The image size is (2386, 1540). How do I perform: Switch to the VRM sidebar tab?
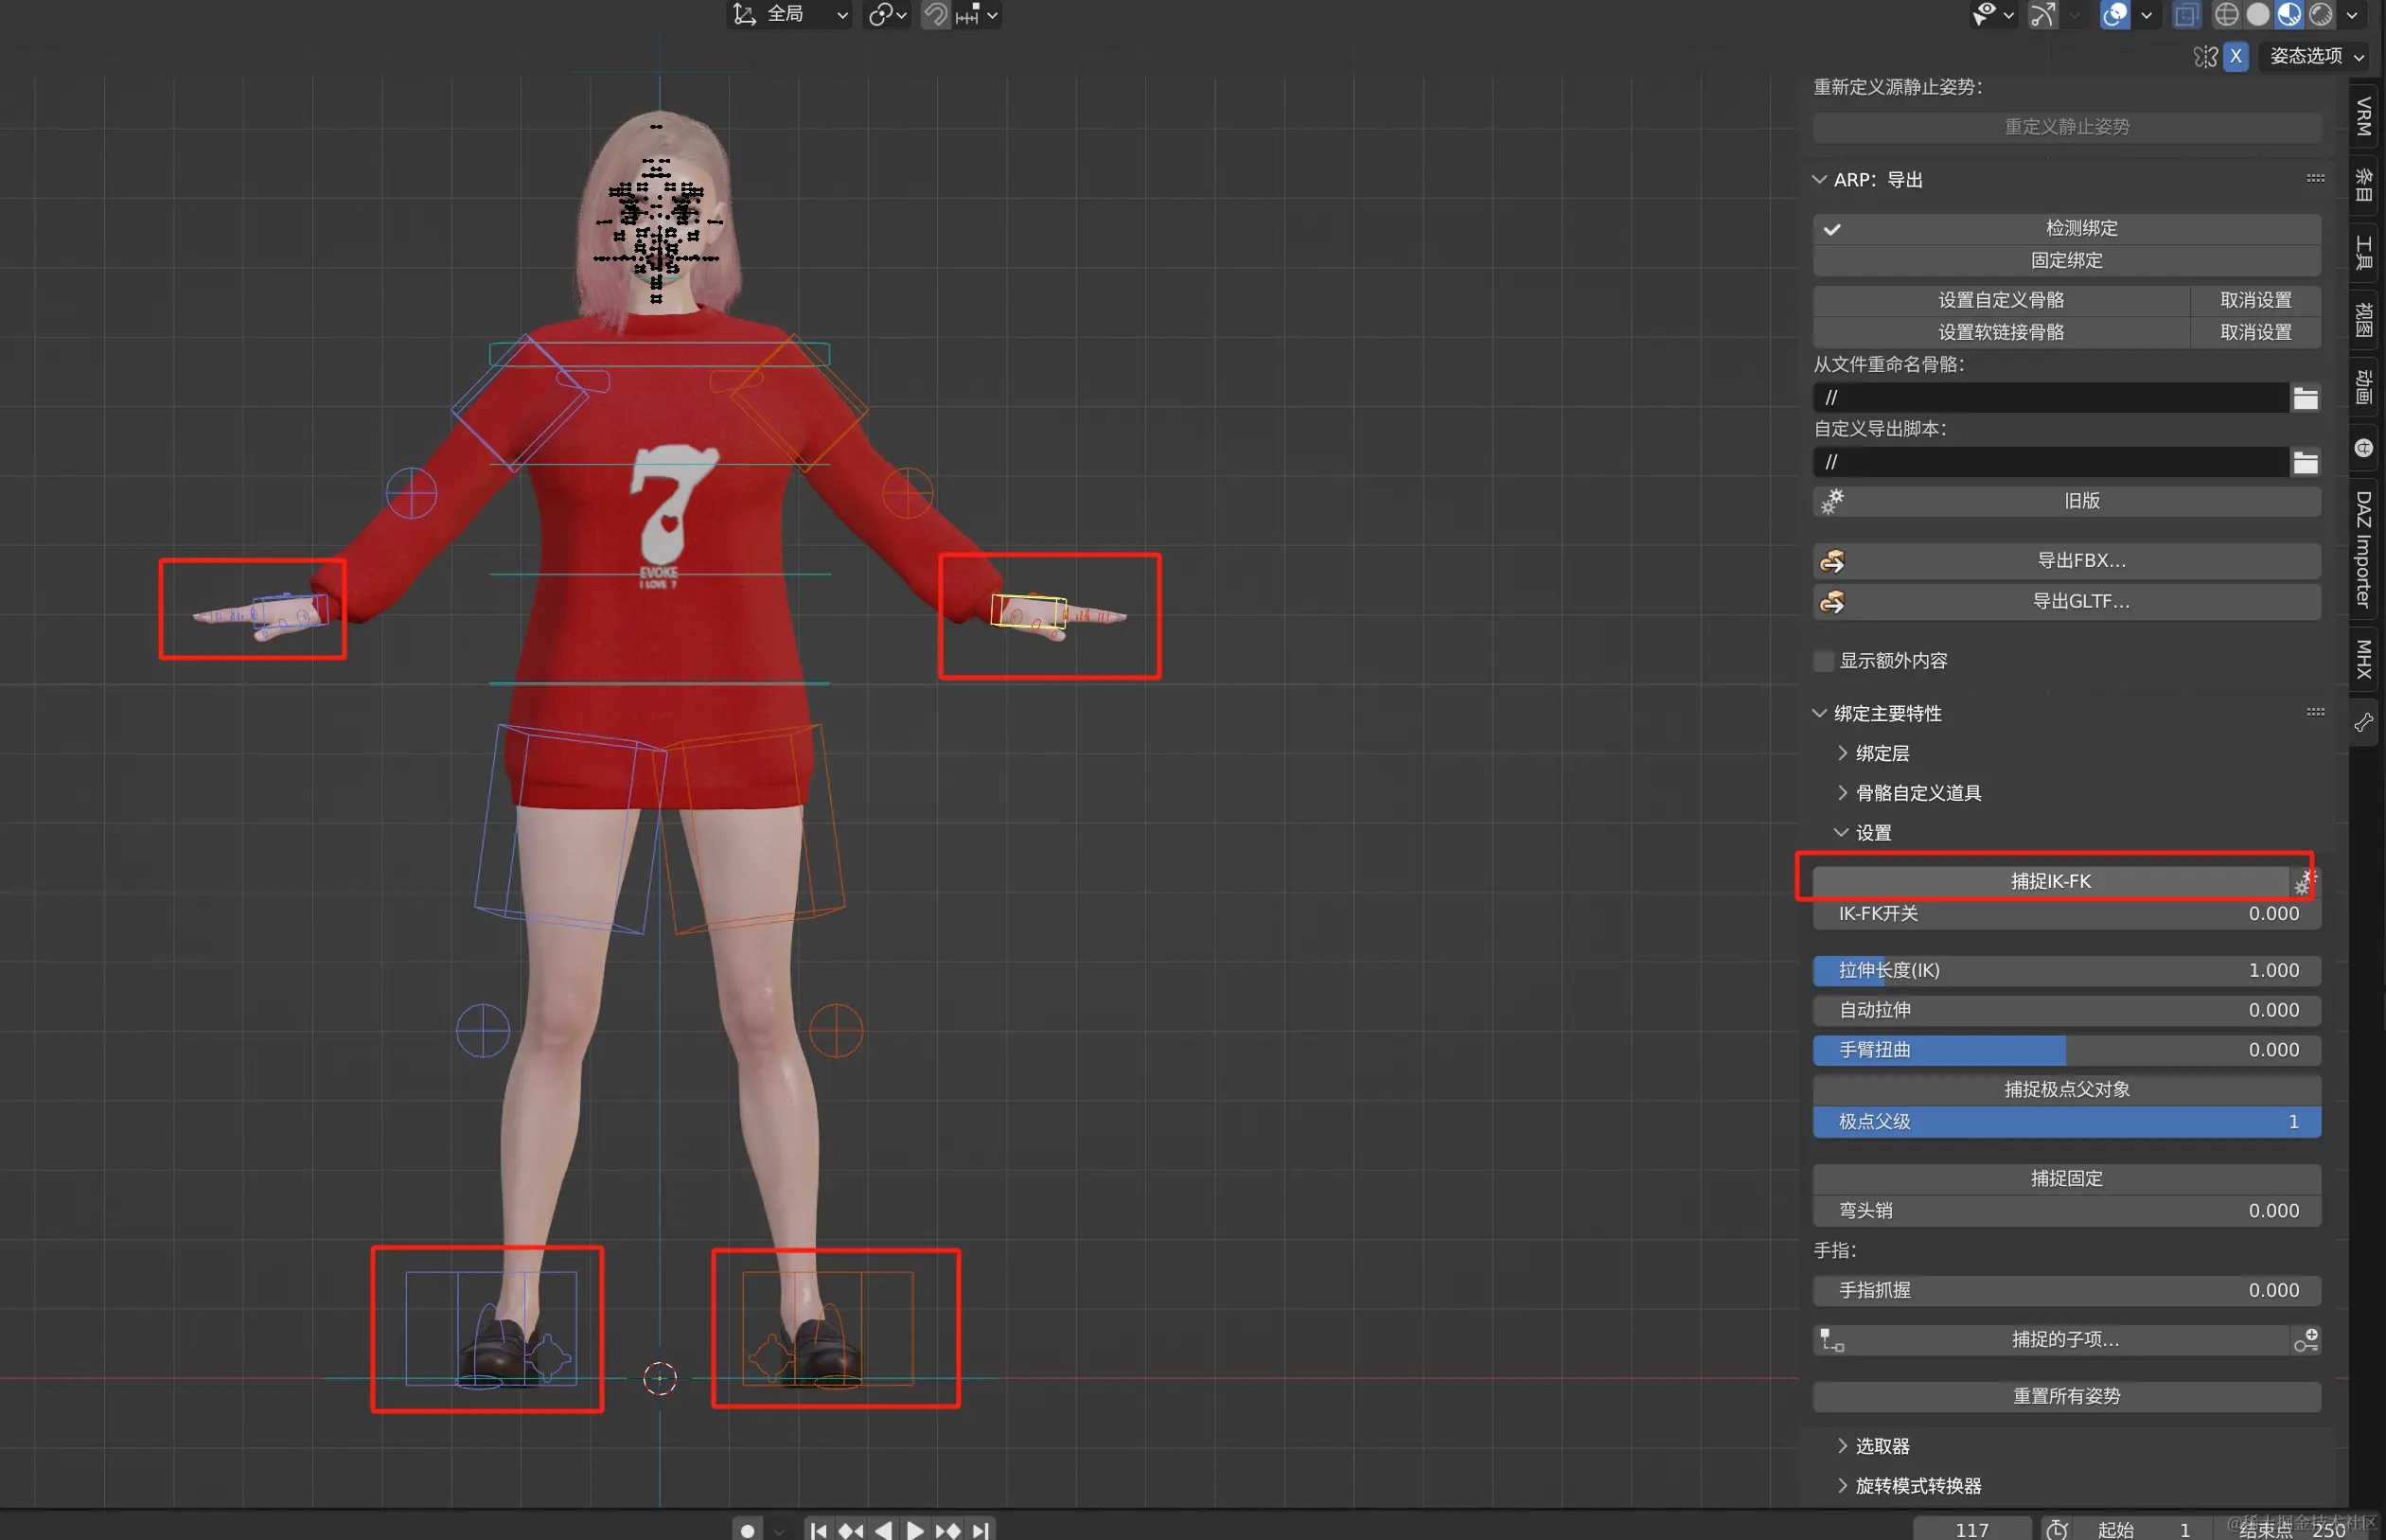point(2363,116)
